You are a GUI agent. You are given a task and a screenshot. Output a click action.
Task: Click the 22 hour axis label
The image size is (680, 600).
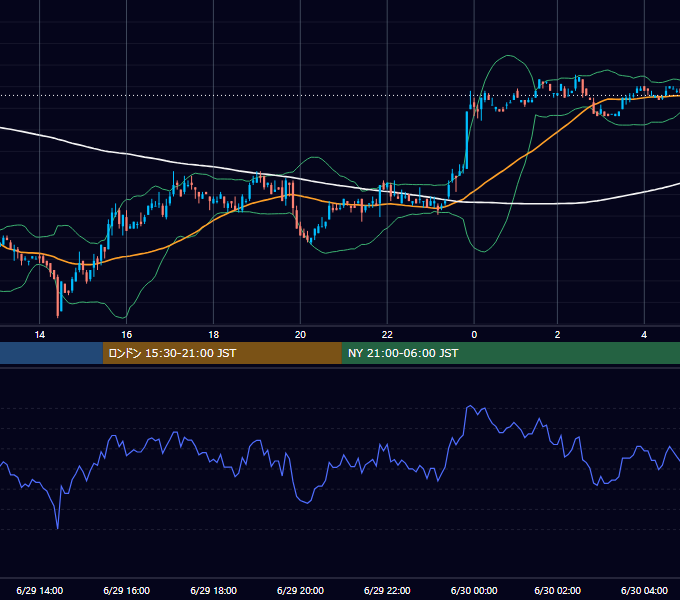pyautogui.click(x=387, y=335)
